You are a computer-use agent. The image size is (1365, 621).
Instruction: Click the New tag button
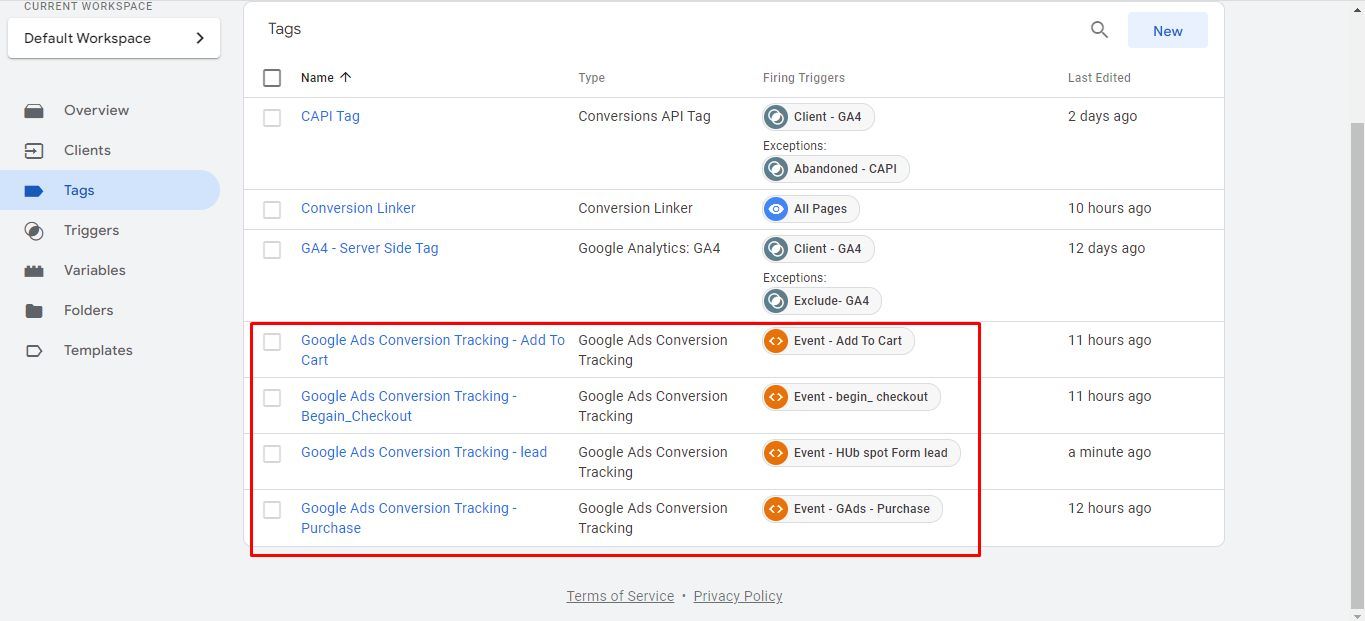[x=1167, y=30]
